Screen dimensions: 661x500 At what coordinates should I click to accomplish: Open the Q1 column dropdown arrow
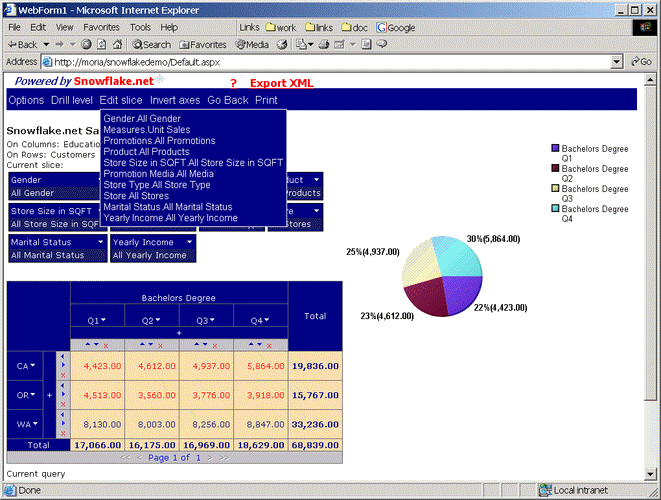[x=104, y=320]
